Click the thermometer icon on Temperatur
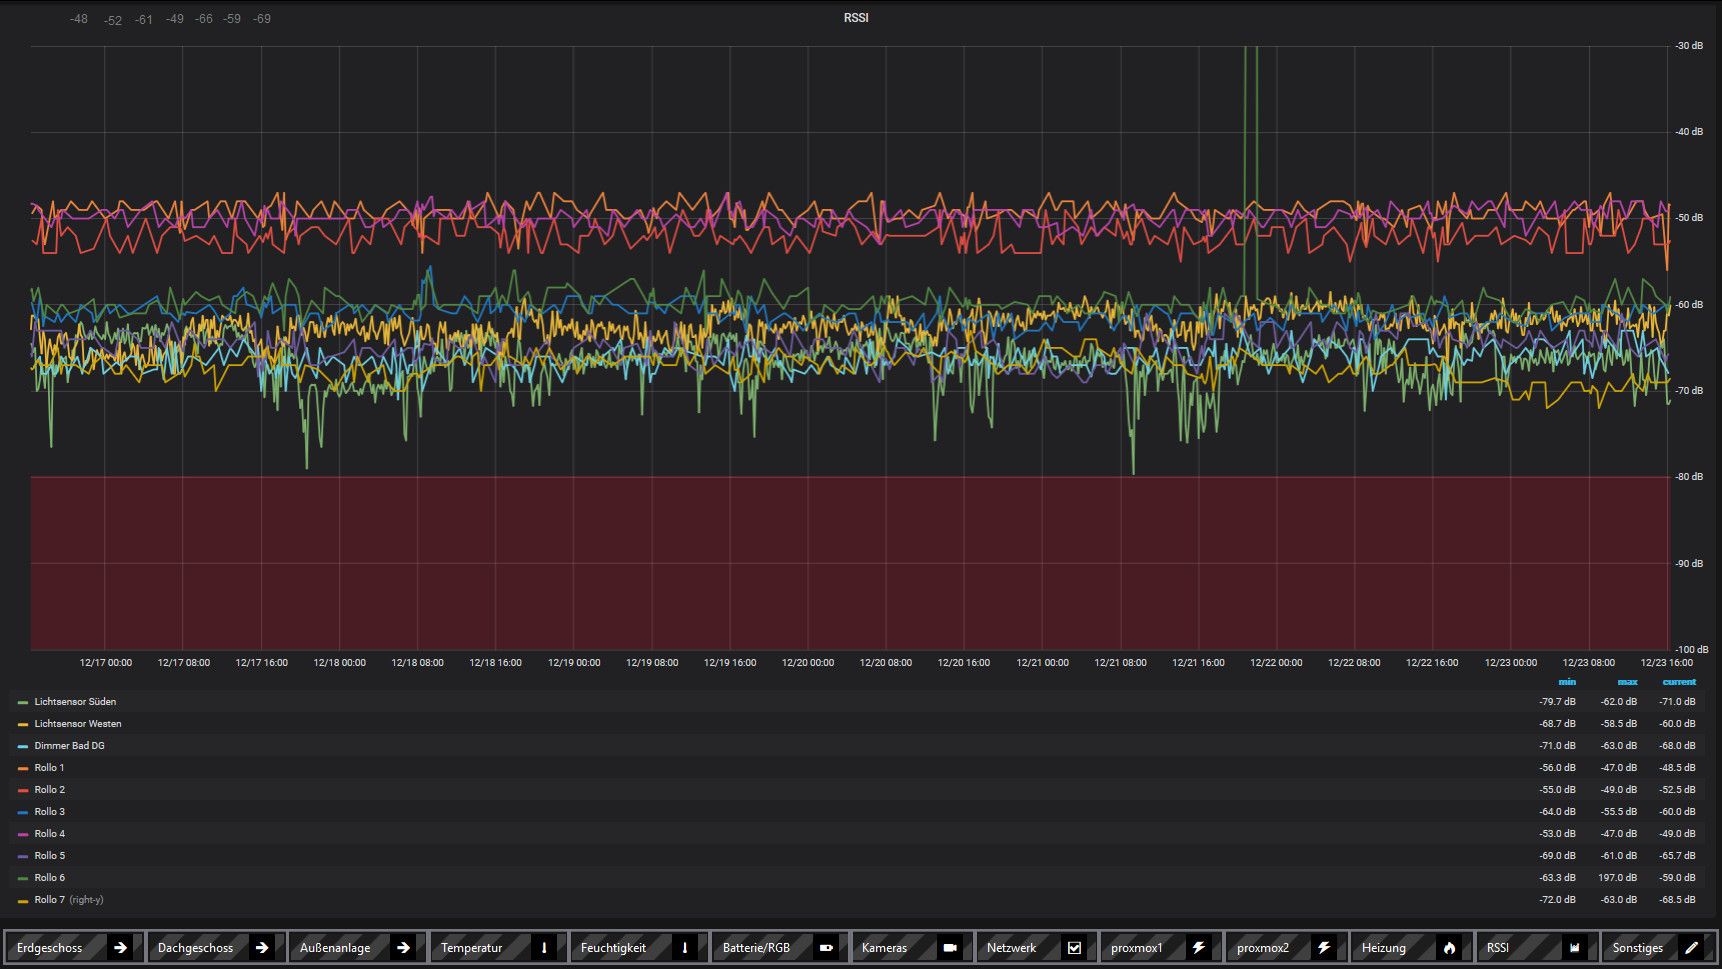 [544, 948]
